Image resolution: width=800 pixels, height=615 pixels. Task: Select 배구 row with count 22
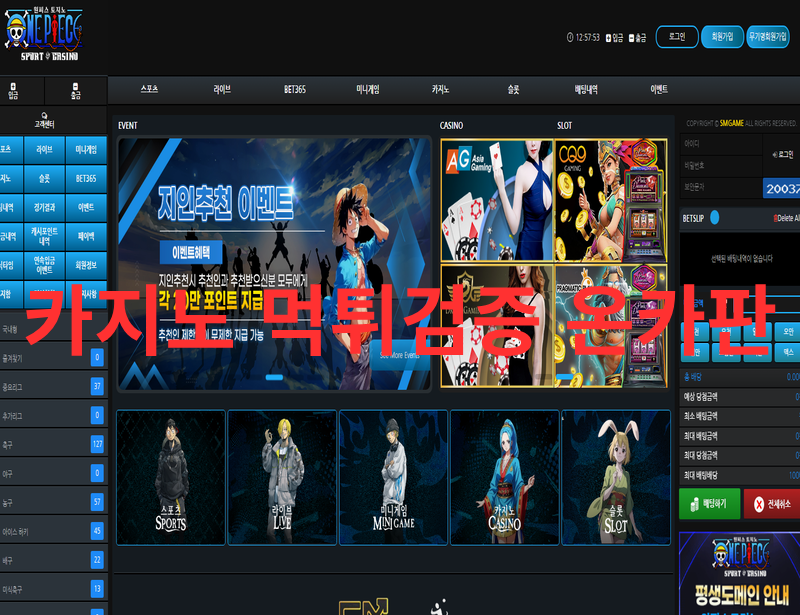click(x=53, y=560)
